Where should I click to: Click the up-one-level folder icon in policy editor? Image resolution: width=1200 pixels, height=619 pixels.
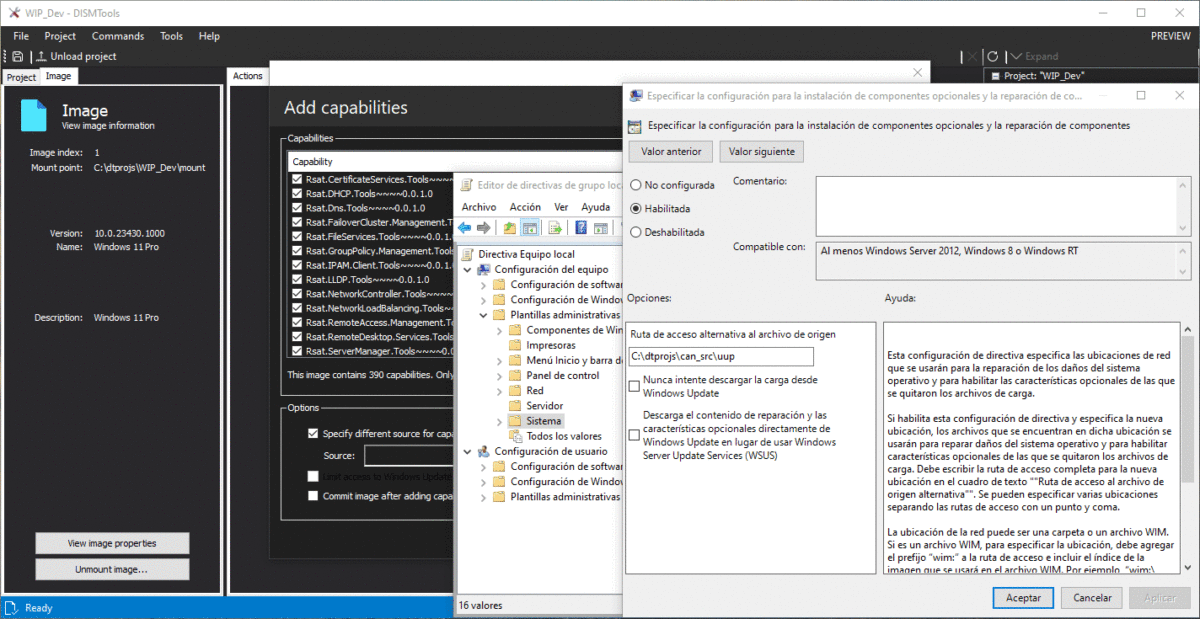coord(510,227)
